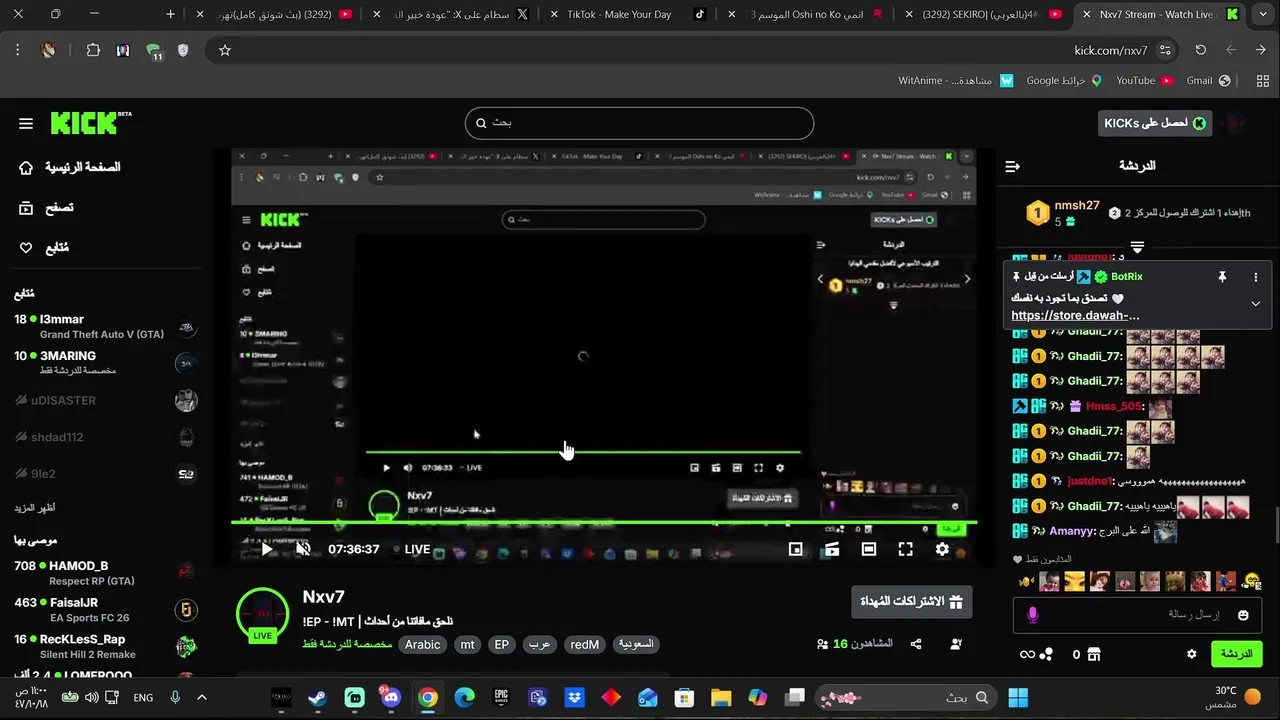Open offline channel uDISASTER

tap(105, 400)
